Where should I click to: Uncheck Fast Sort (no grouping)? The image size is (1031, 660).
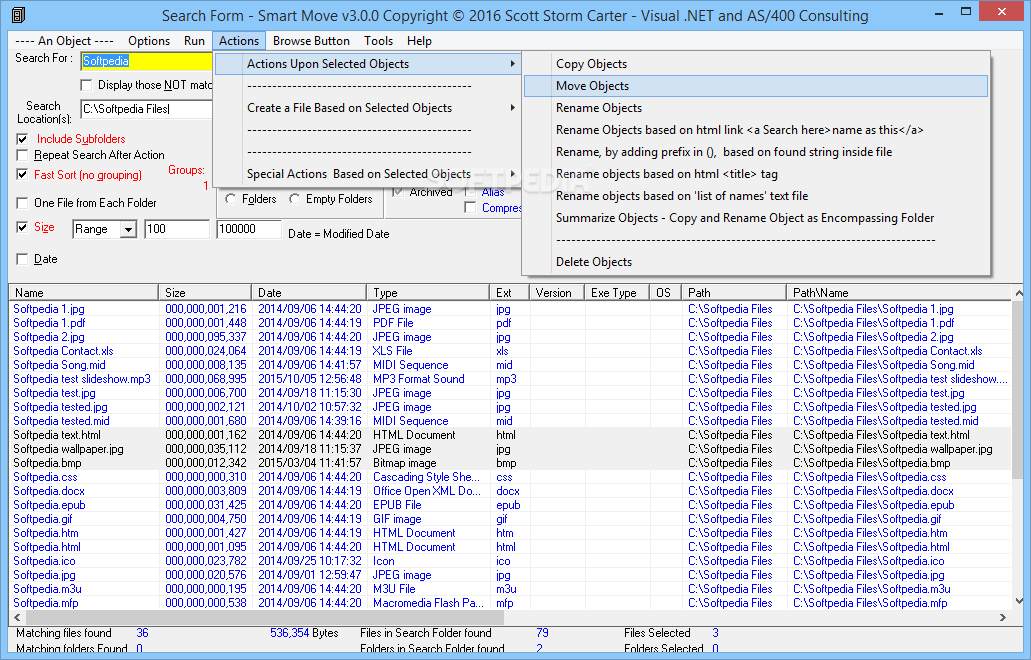[x=22, y=174]
